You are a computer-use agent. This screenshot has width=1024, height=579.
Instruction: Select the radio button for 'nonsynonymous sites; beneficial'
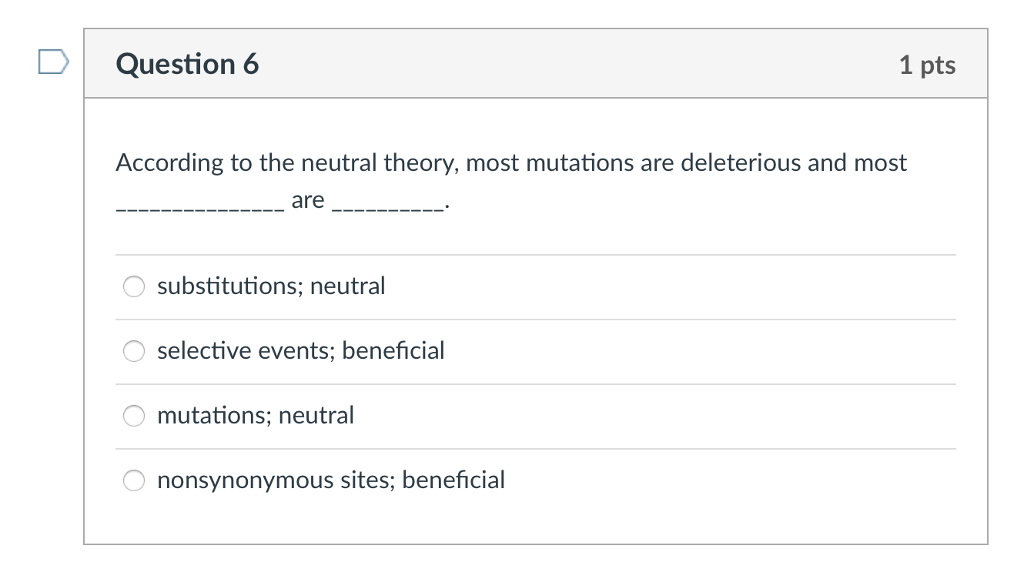coord(133,481)
